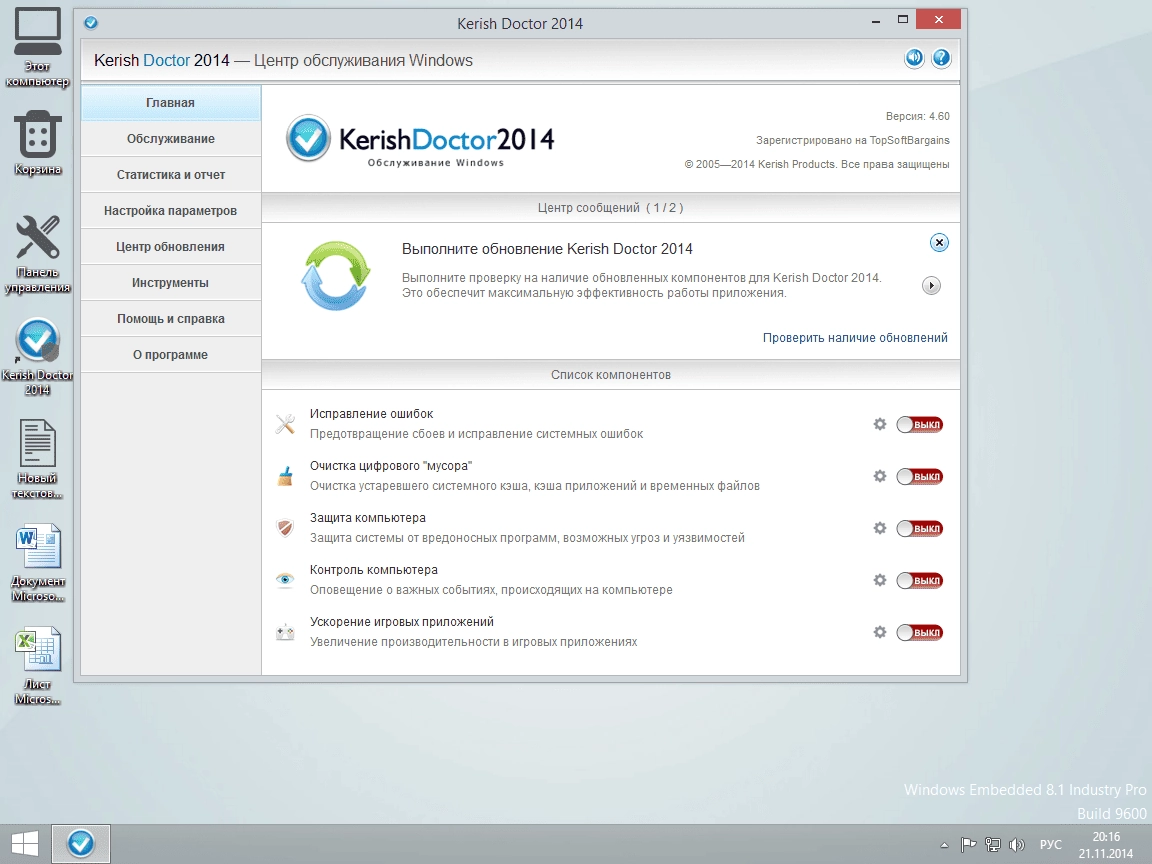Viewport: 1152px width, 864px height.
Task: Select the Корзина recycle bin icon
Action: click(x=37, y=143)
